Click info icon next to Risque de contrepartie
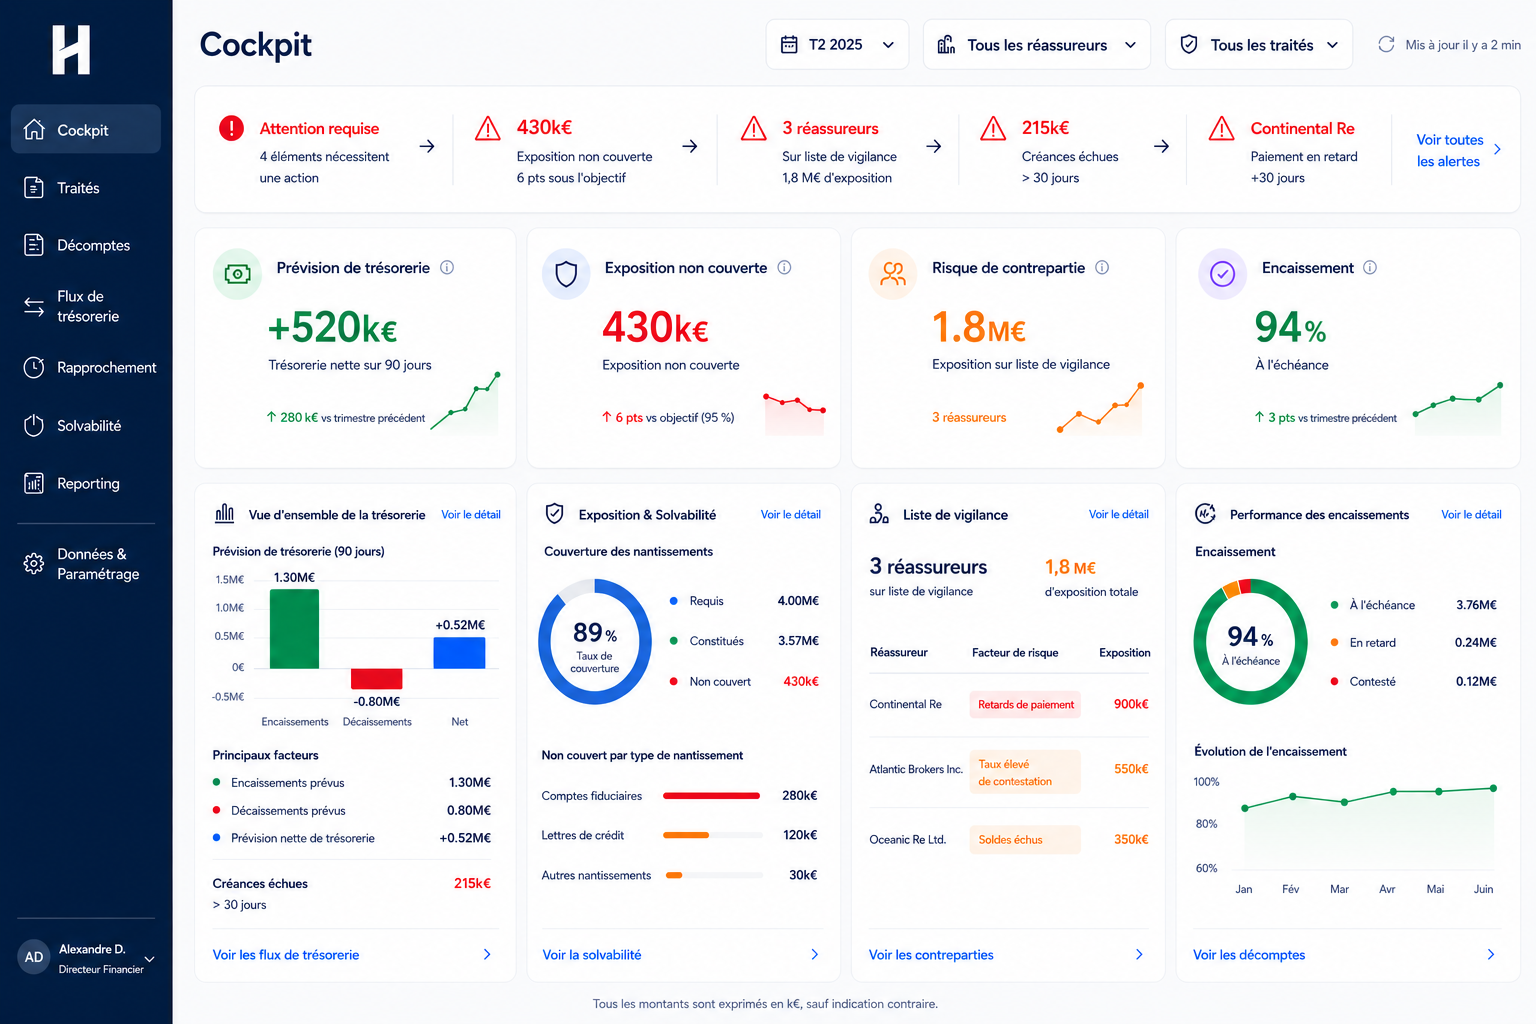The width and height of the screenshot is (1536, 1024). 1102,267
